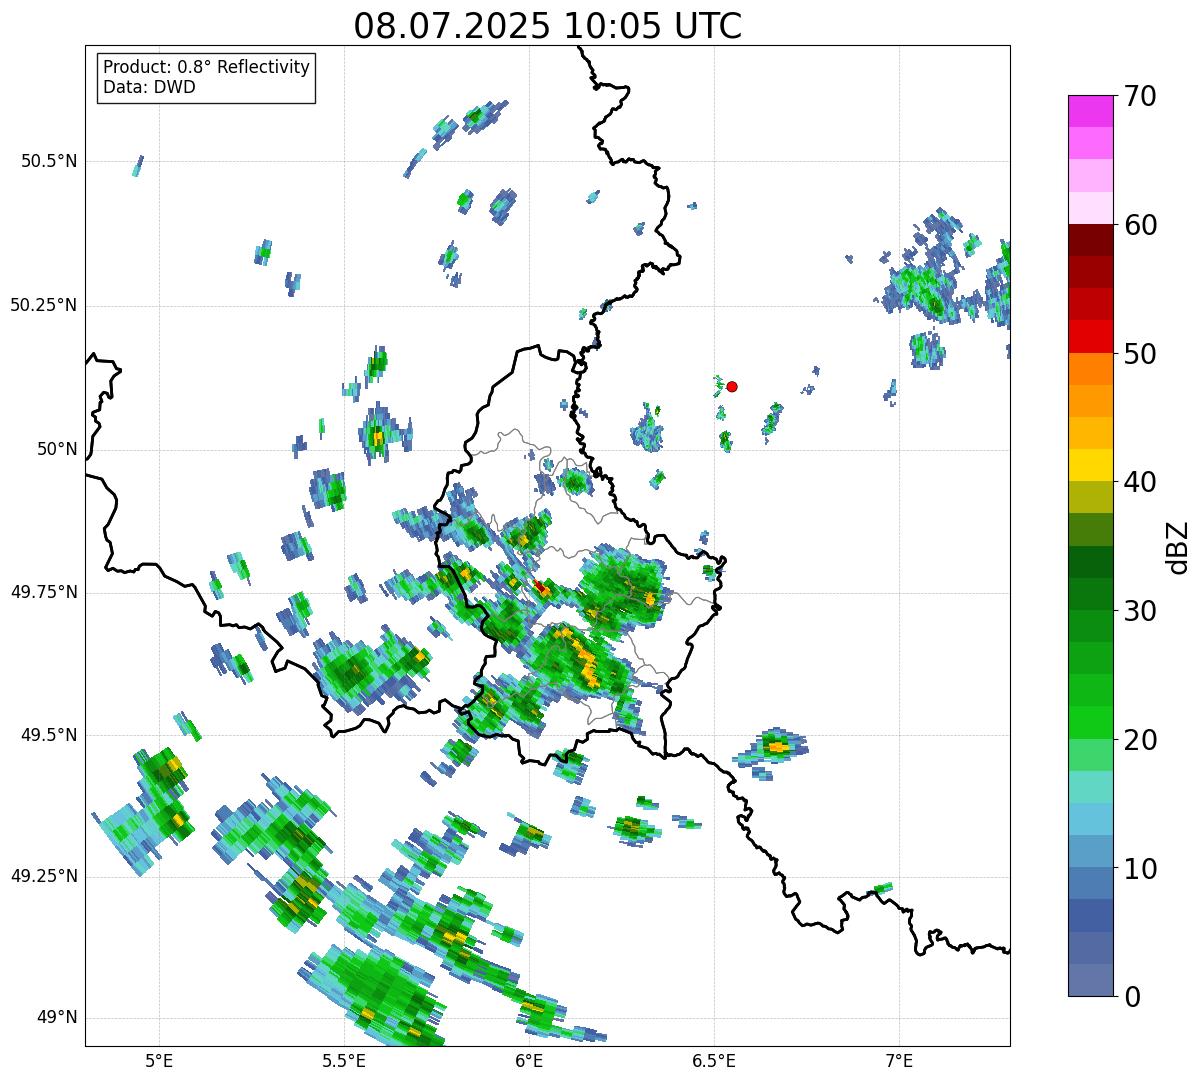This screenshot has width=1202, height=1081.
Task: Click the 49.5°N latitude label
Action: (x=50, y=735)
